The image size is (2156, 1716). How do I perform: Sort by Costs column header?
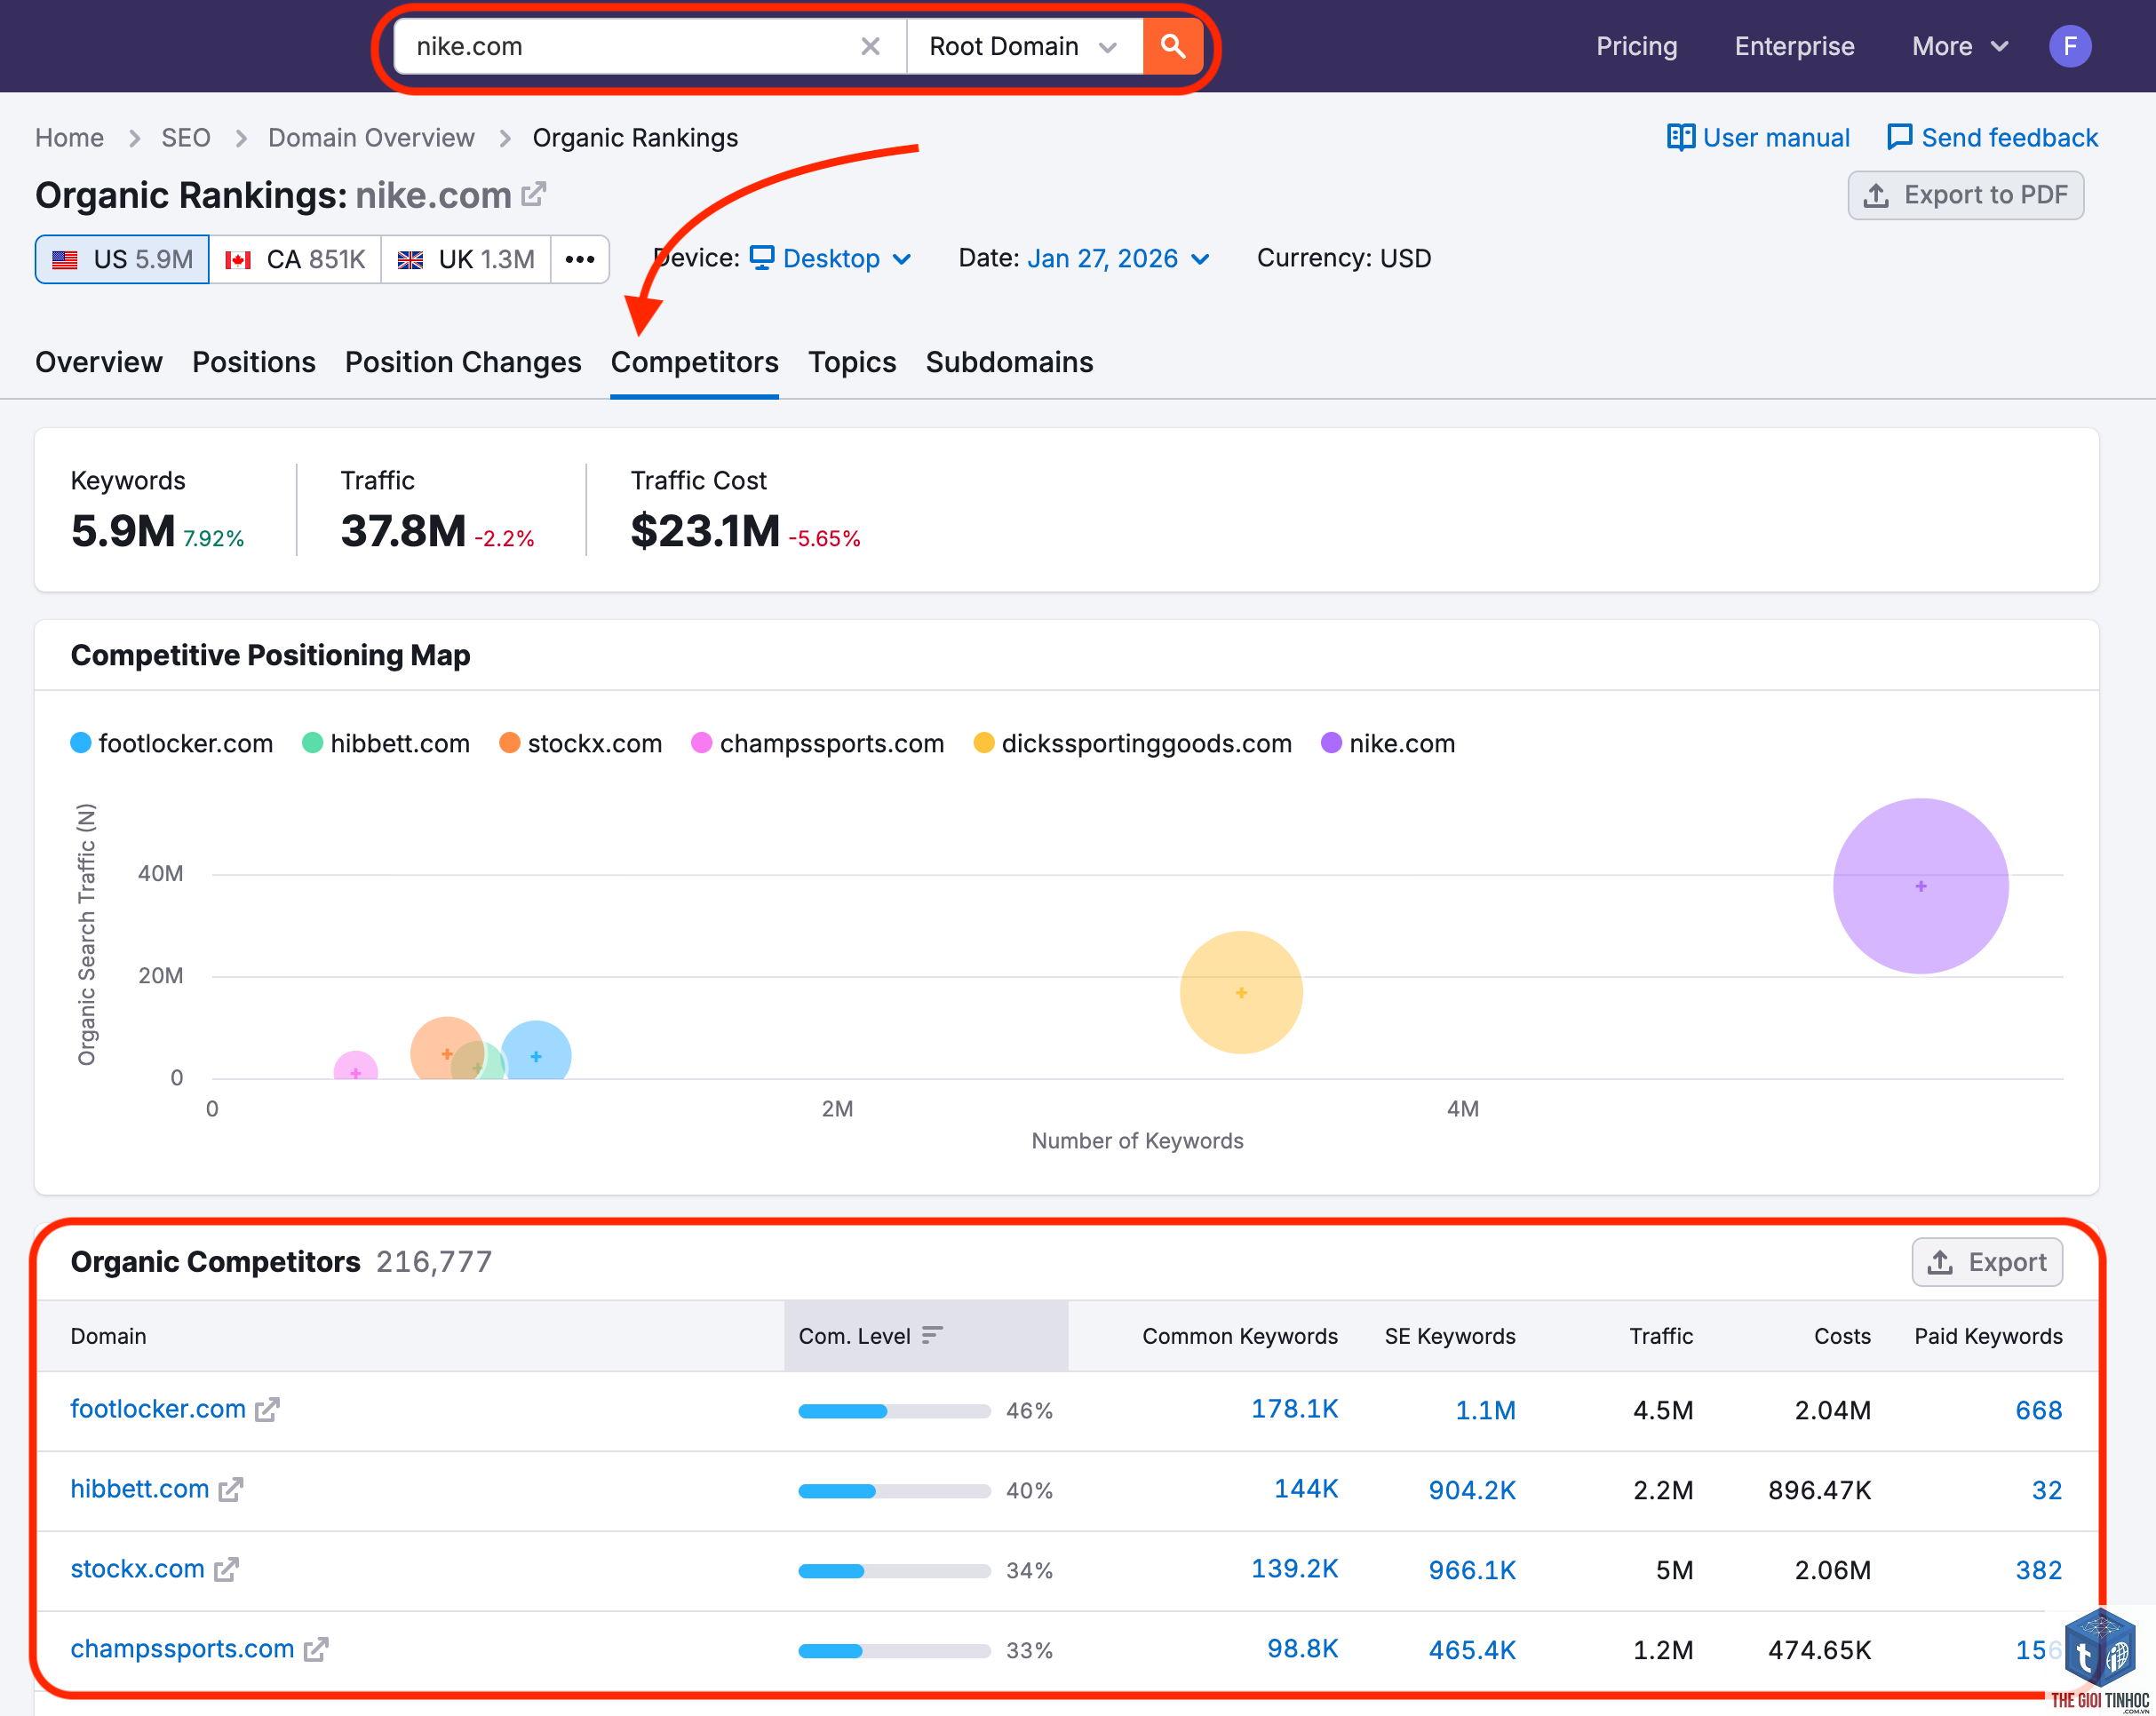click(1842, 1336)
